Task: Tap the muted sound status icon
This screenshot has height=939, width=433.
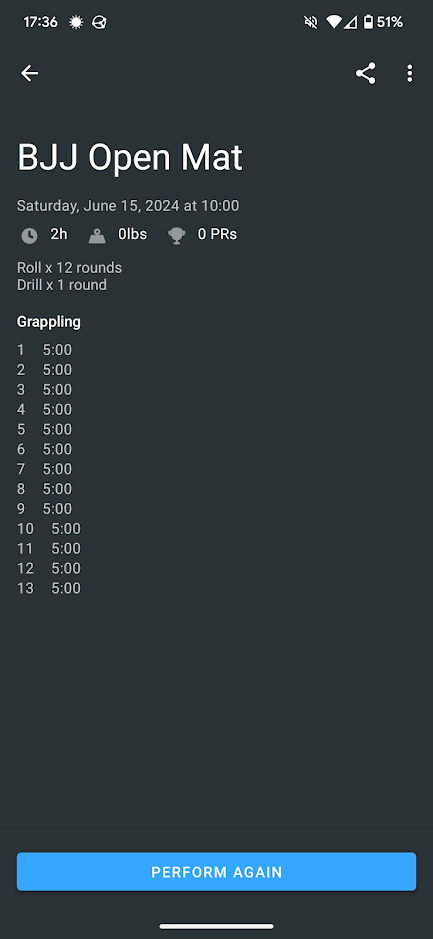Action: [x=311, y=22]
